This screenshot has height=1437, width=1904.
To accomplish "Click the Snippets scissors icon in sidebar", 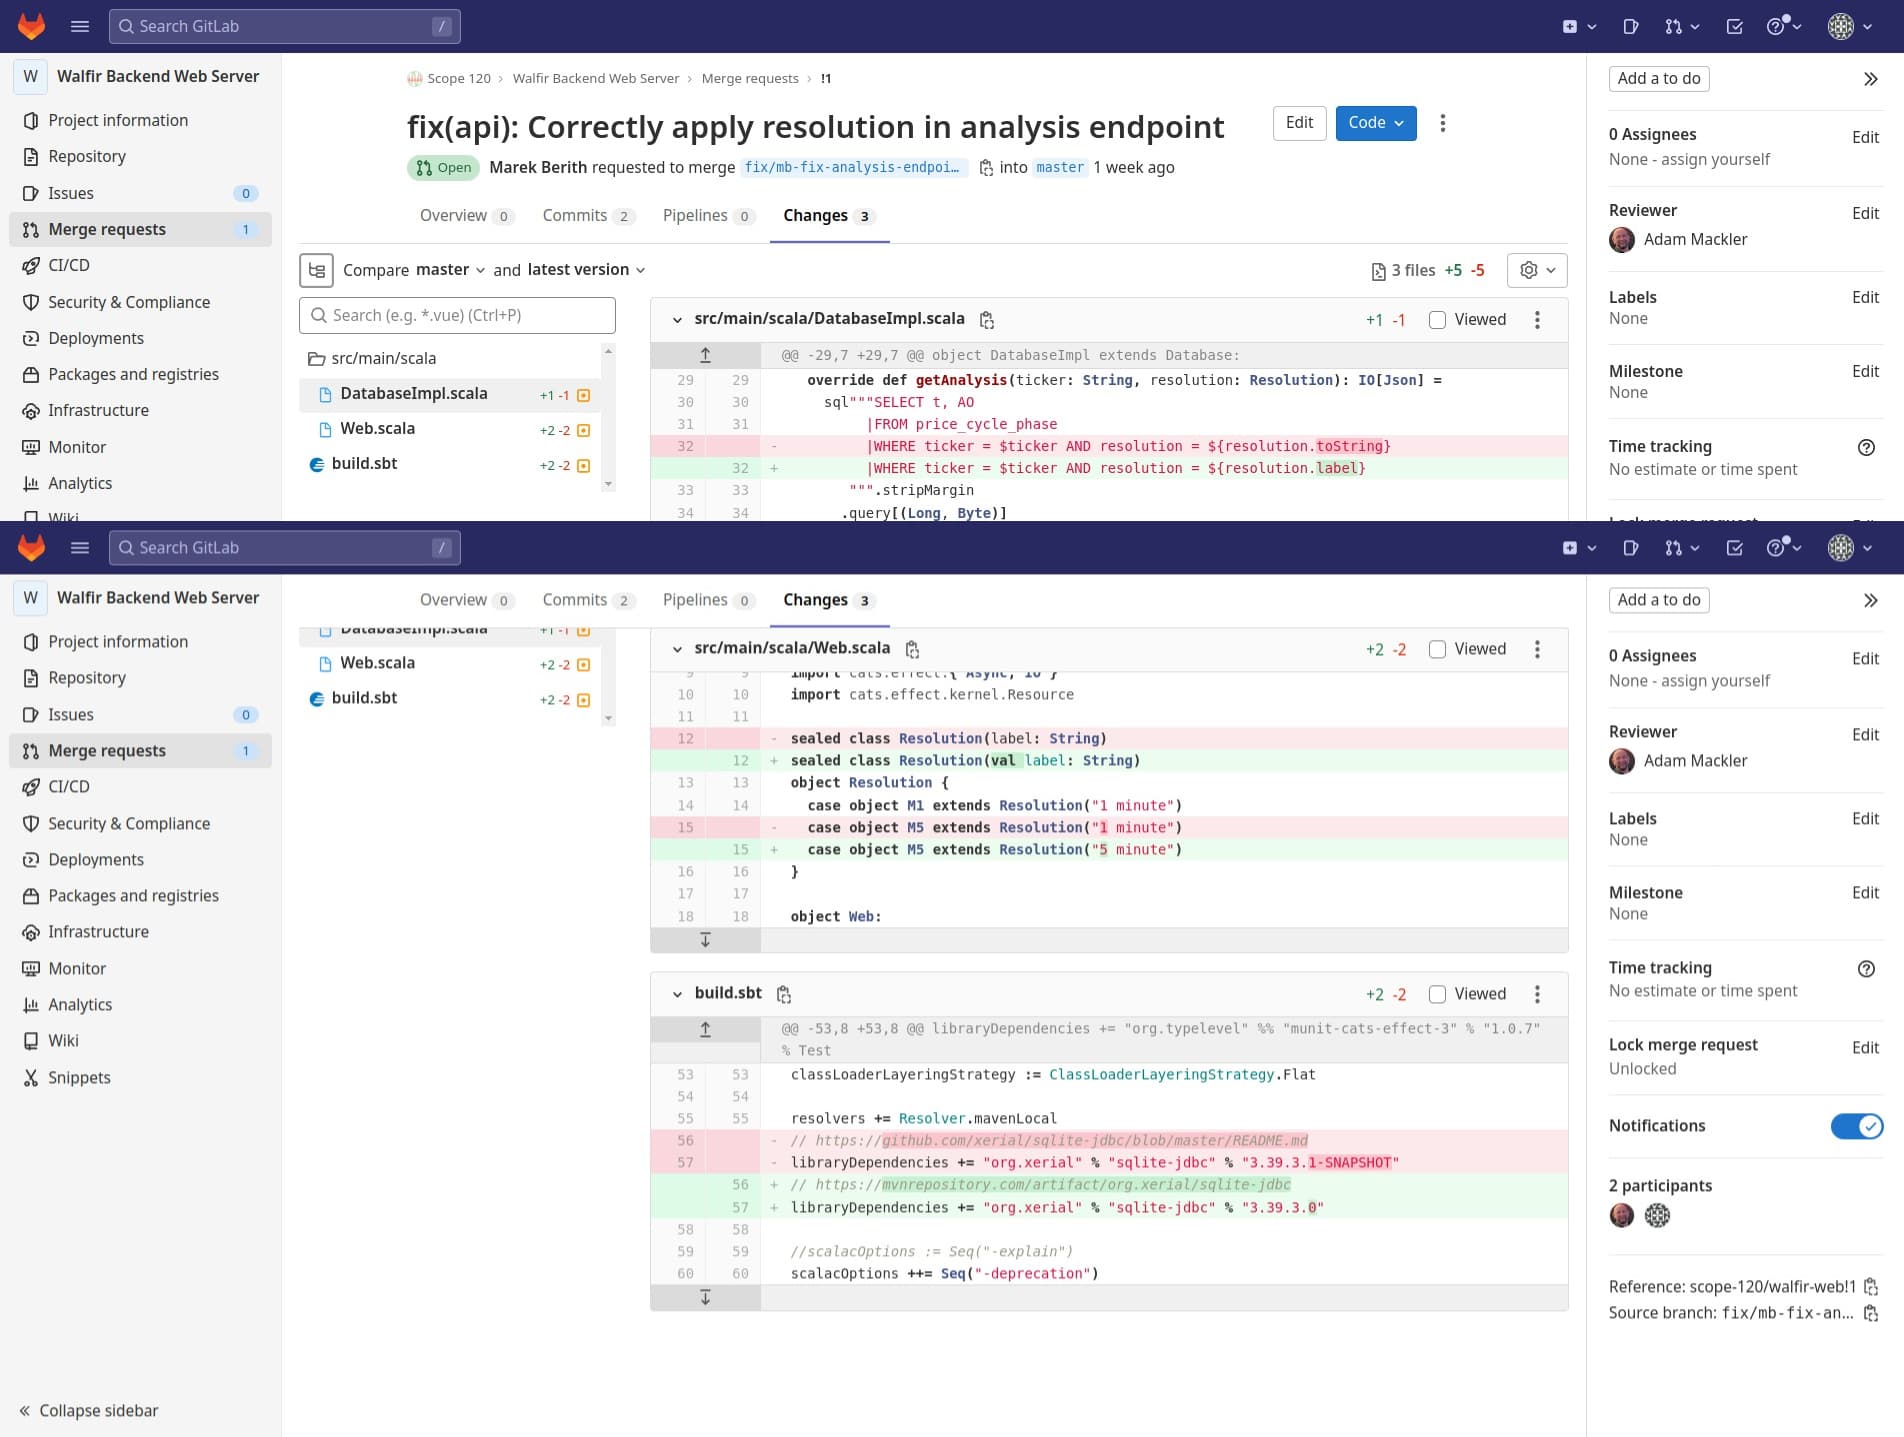I will pyautogui.click(x=31, y=1078).
